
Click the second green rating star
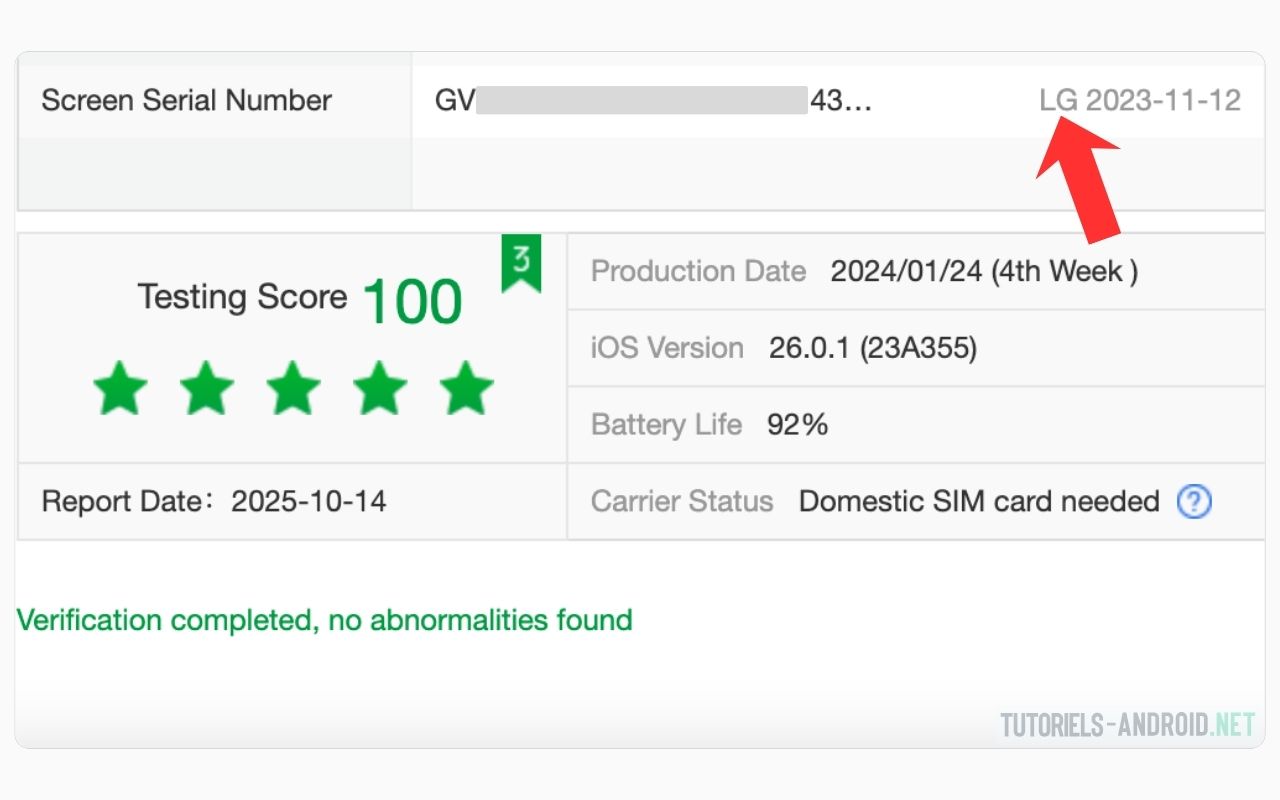coord(207,389)
